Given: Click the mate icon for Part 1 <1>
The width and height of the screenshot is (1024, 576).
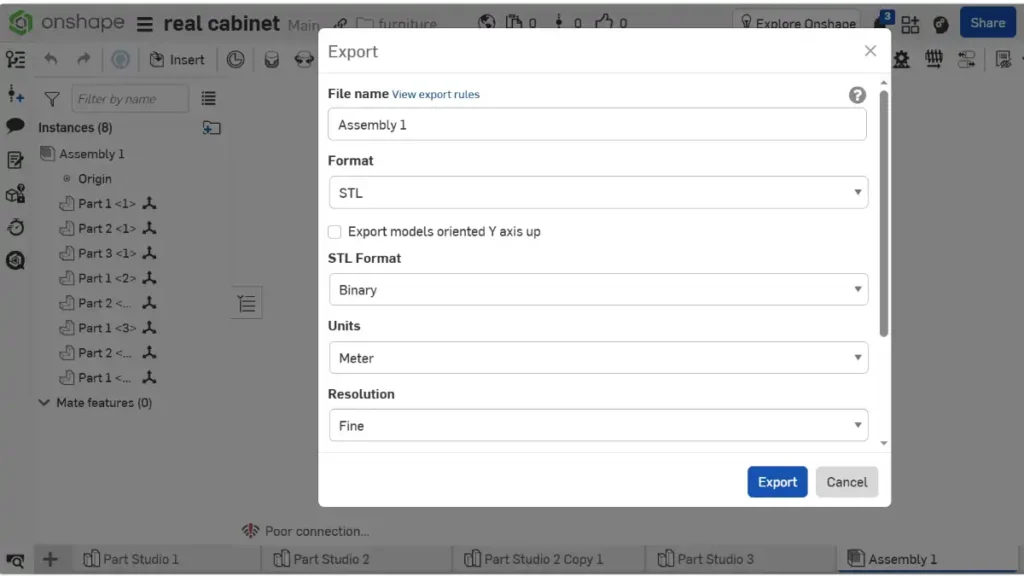Looking at the screenshot, I should pos(150,203).
